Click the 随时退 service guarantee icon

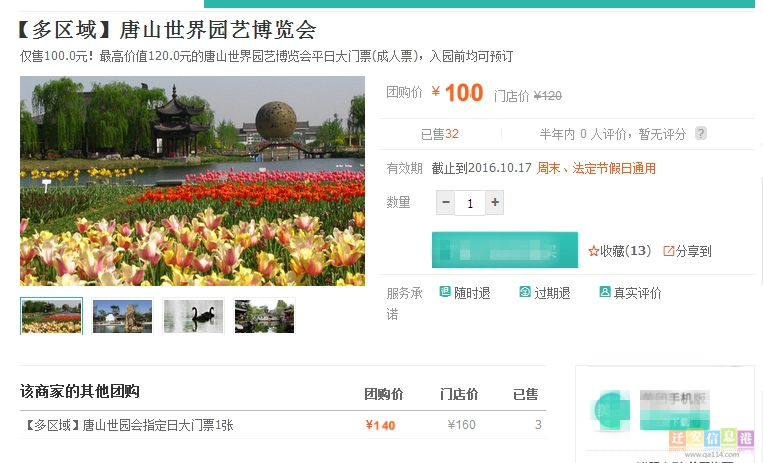445,292
